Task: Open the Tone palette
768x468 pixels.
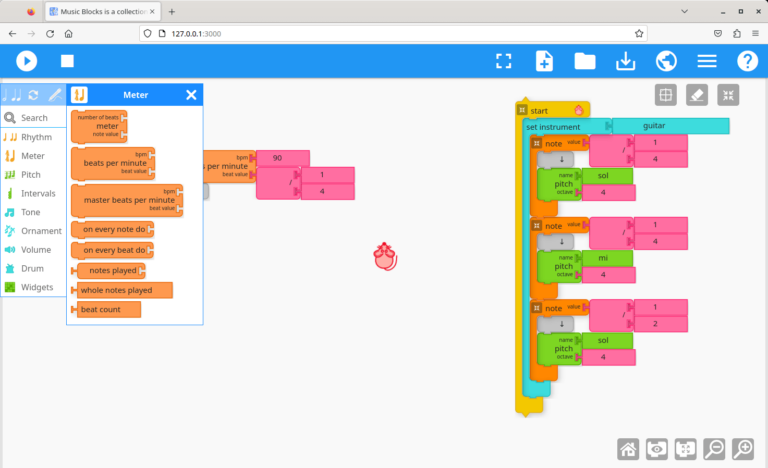Action: [34, 212]
